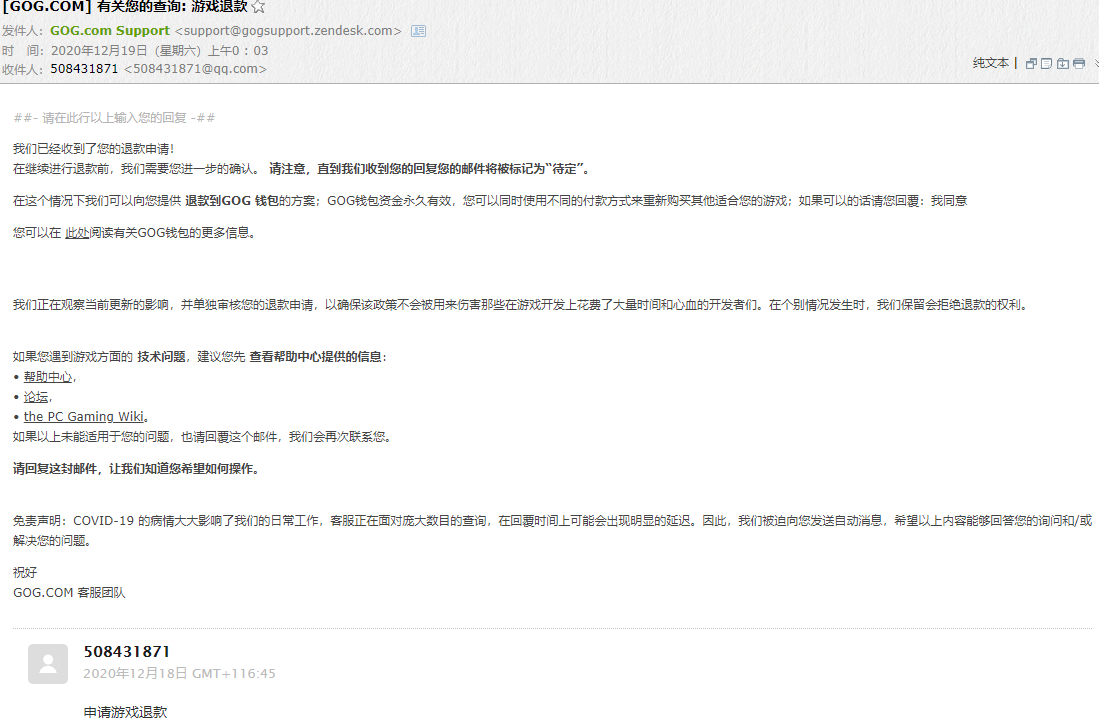Open the 帮助中心 help center link

[x=48, y=377]
